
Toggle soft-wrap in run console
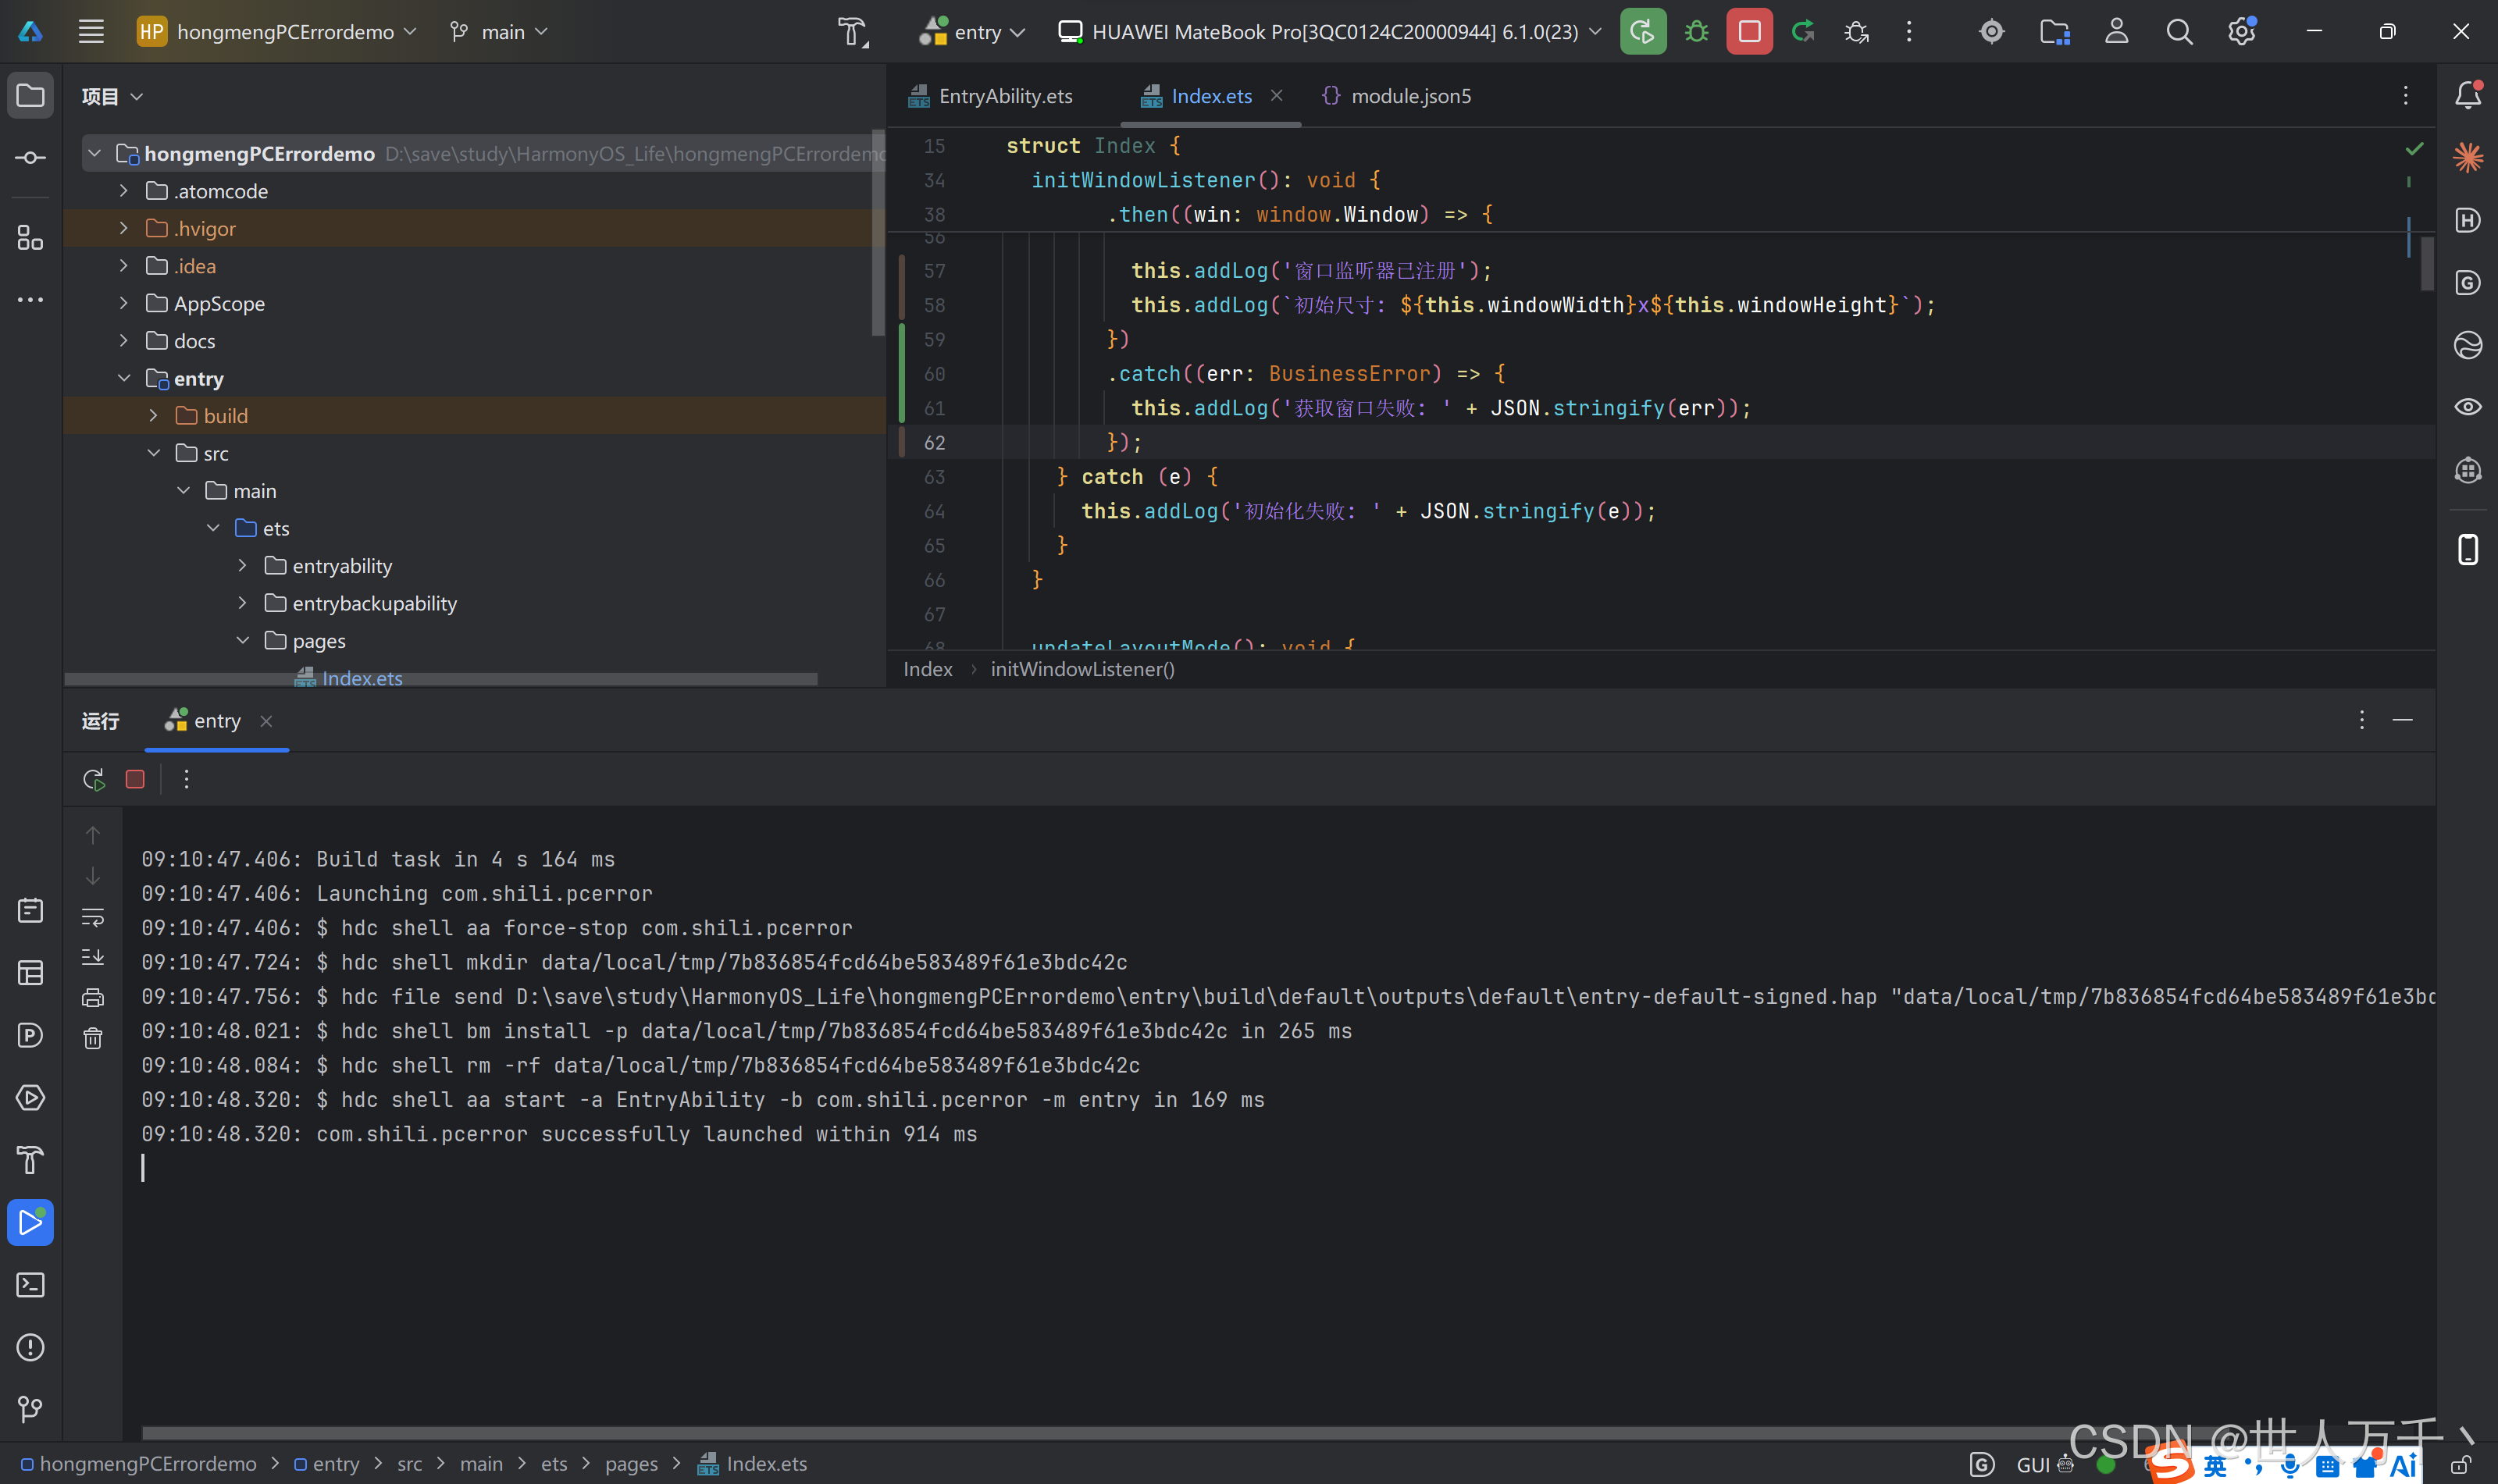coord(93,917)
